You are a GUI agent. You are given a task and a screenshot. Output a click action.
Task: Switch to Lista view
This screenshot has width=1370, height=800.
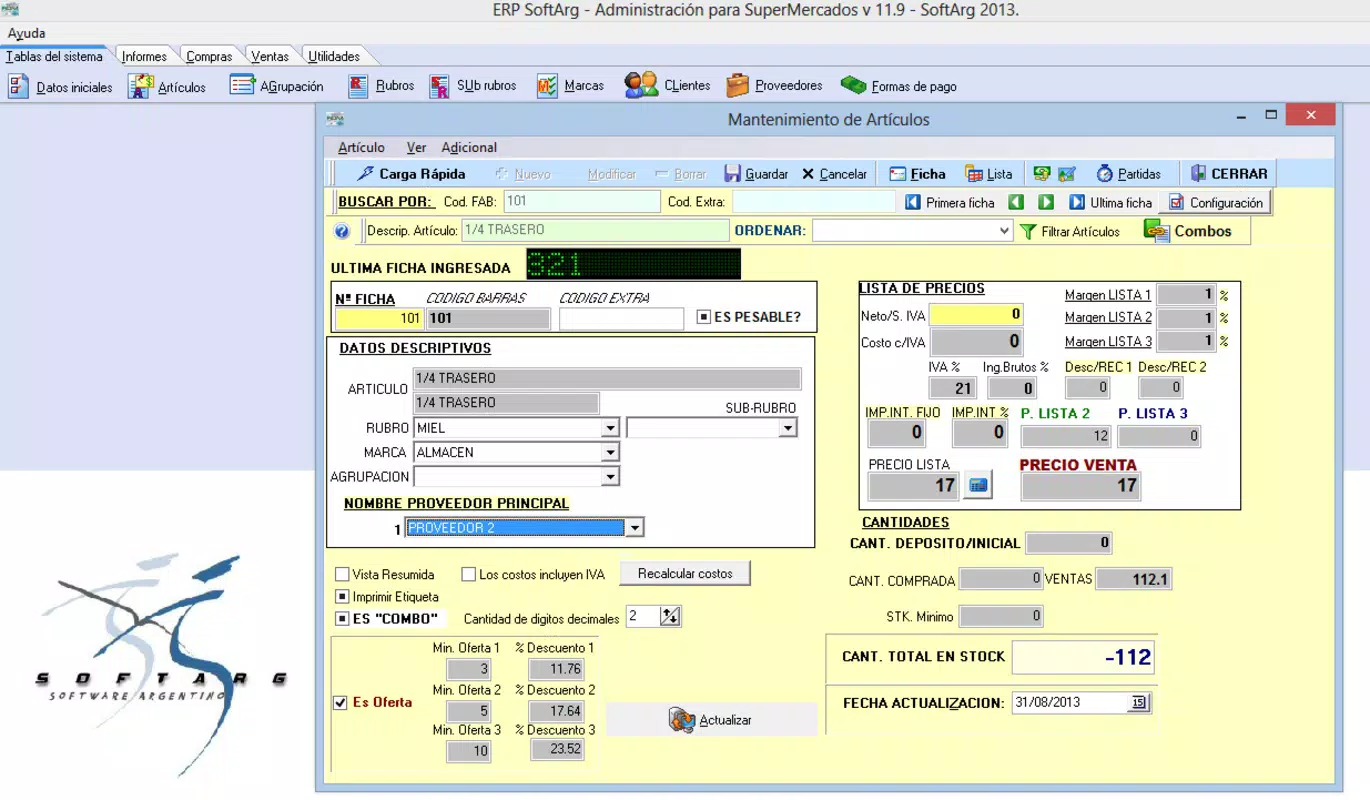(988, 174)
